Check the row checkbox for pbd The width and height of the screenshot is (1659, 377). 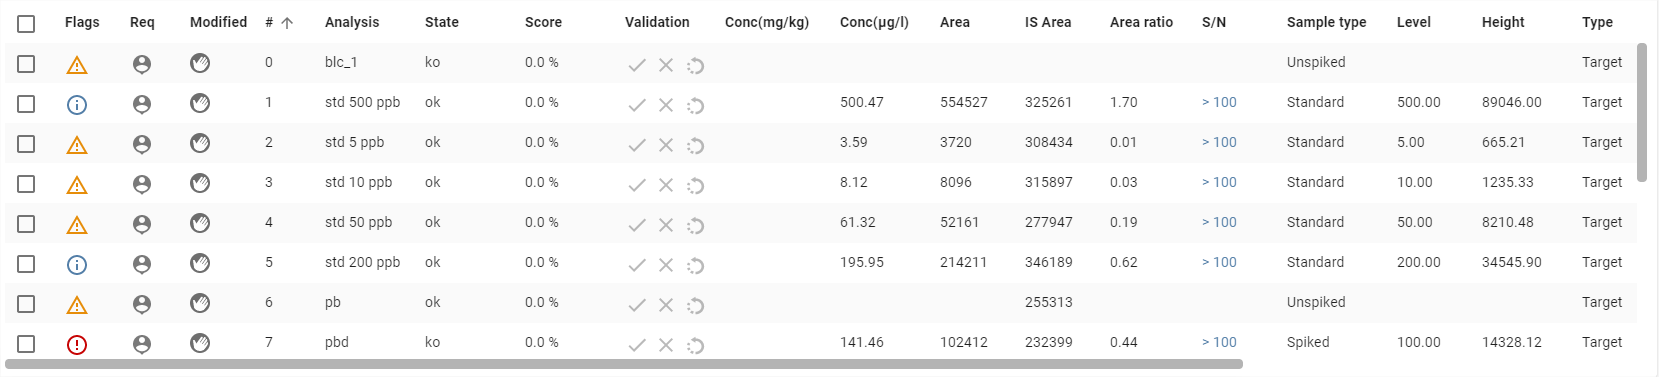[26, 344]
